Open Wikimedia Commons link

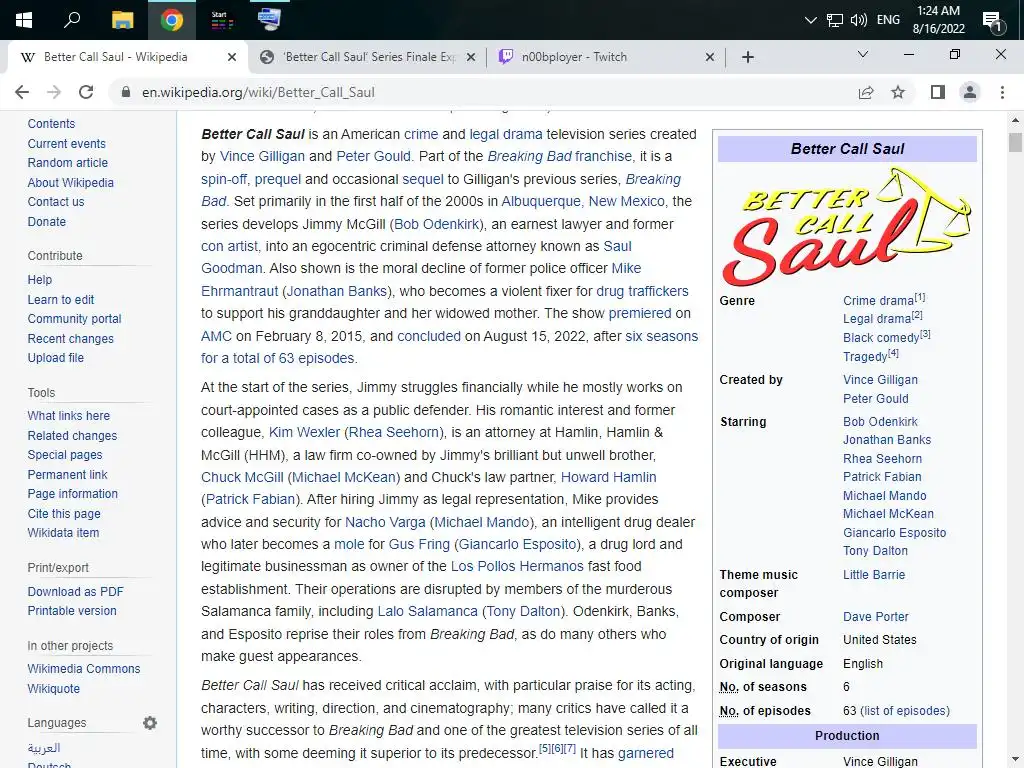pyautogui.click(x=84, y=669)
